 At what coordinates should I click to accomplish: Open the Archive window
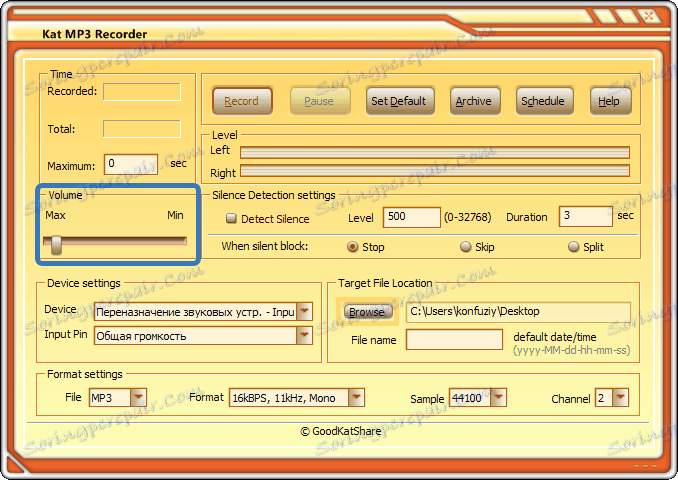click(475, 101)
